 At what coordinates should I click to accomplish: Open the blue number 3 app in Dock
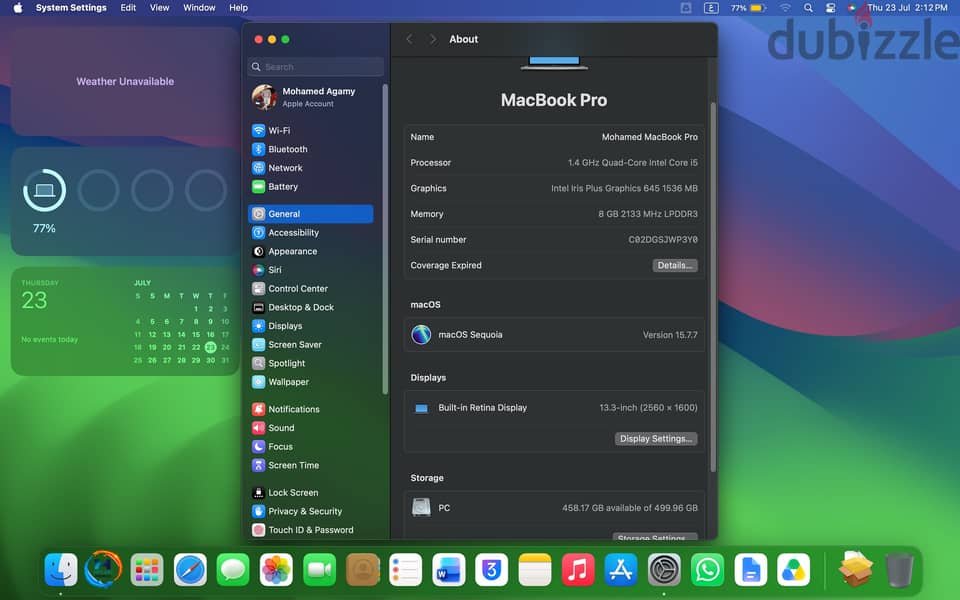(x=492, y=569)
